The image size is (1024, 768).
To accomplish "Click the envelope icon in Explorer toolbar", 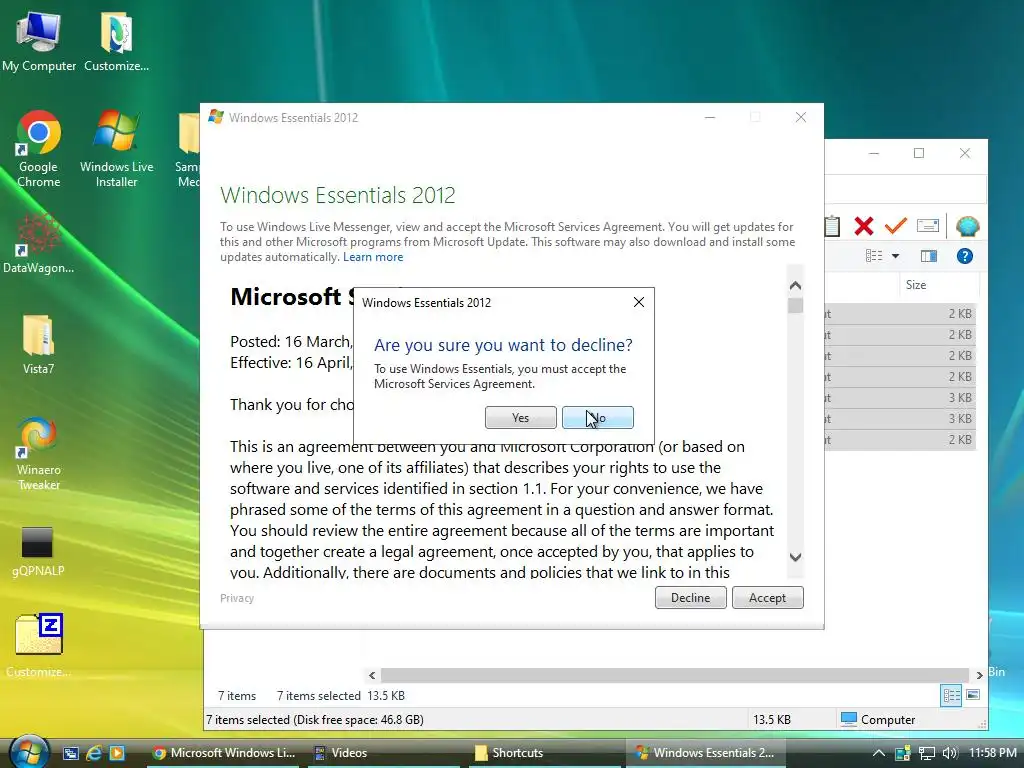I will click(x=927, y=226).
